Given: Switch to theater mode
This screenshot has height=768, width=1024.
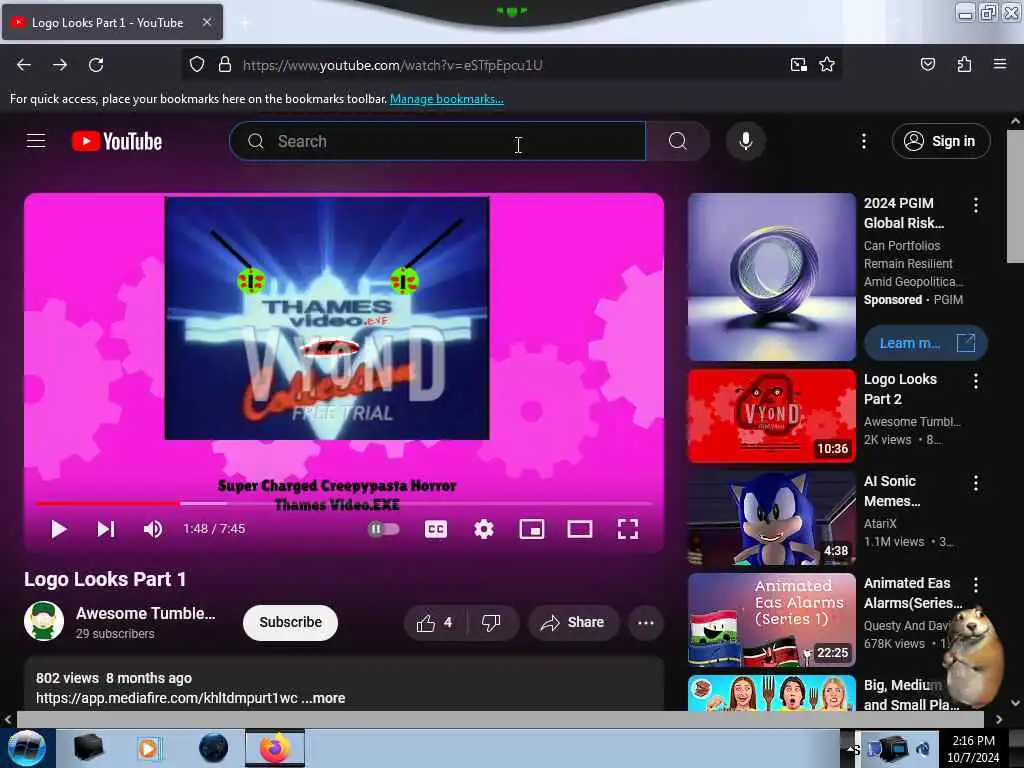Looking at the screenshot, I should (580, 529).
